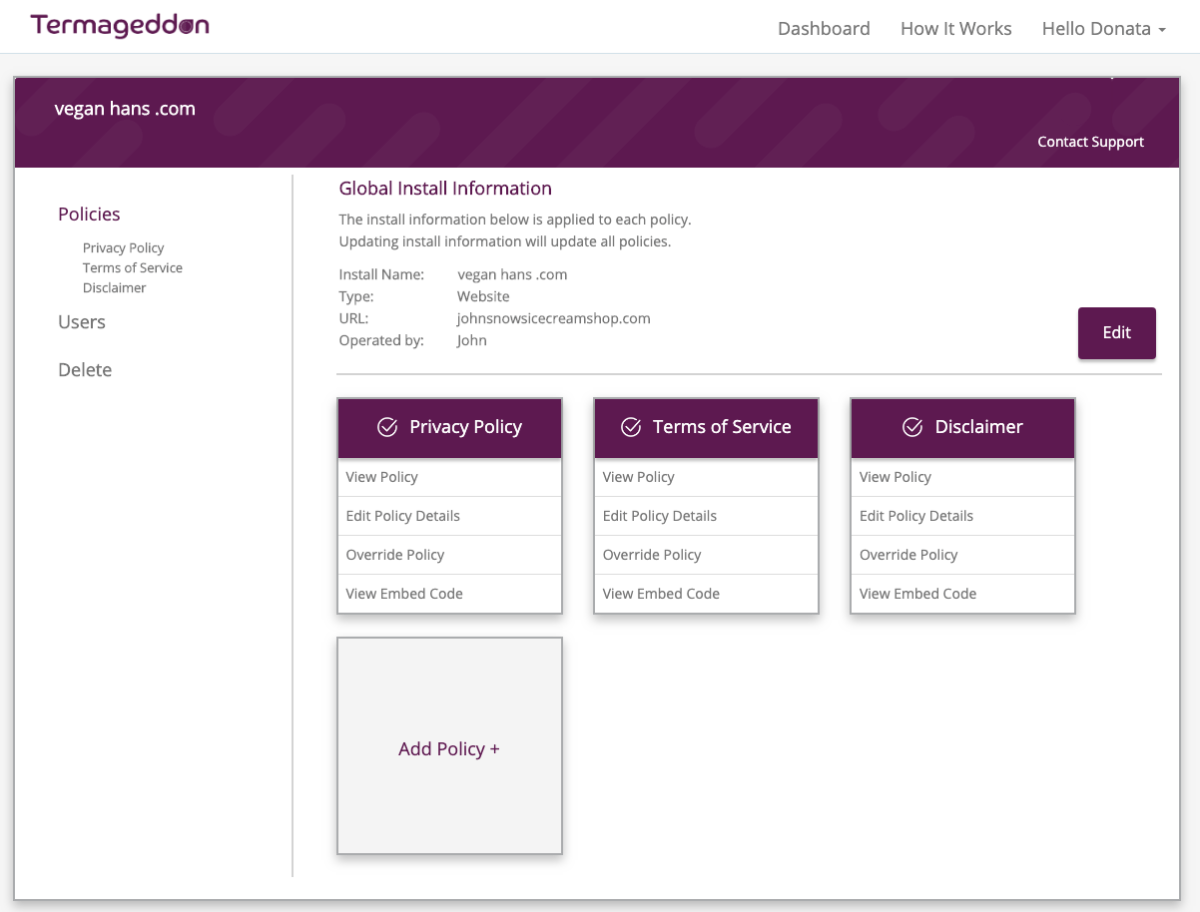Open the How It Works page
The width and height of the screenshot is (1200, 912).
tap(956, 28)
